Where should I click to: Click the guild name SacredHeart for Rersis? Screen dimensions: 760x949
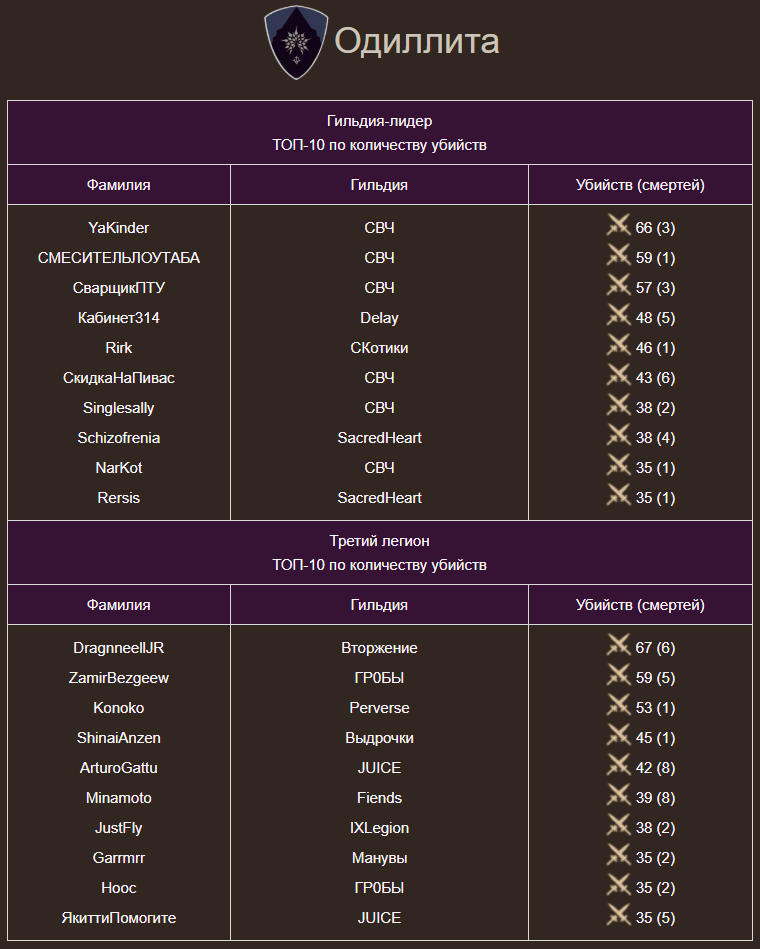(379, 498)
